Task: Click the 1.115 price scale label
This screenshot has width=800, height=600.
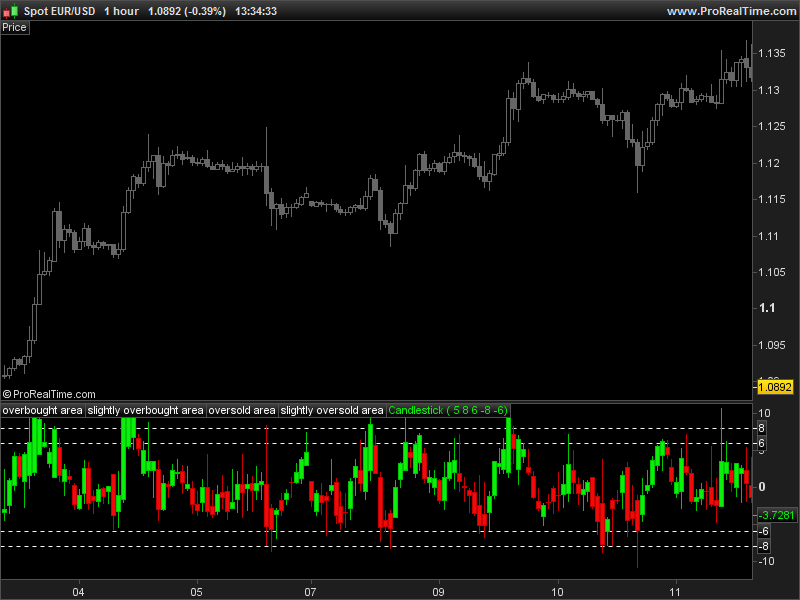Action: (x=772, y=199)
